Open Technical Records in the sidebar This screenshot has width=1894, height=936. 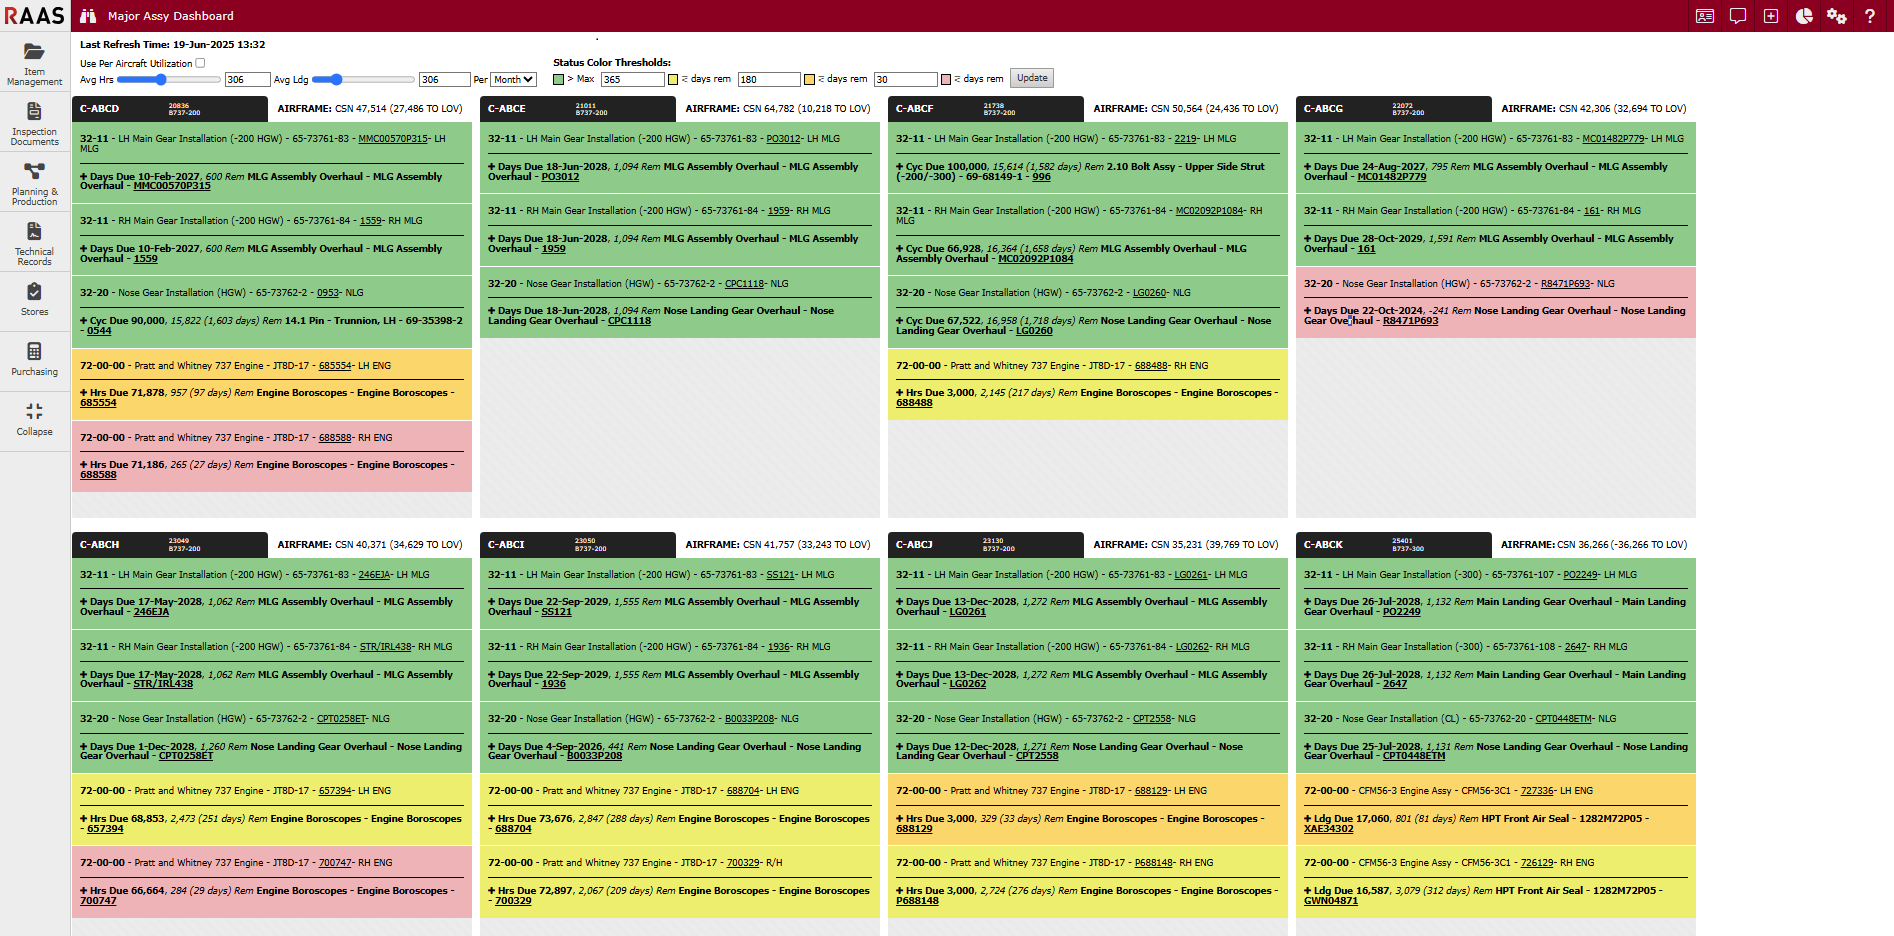click(x=34, y=243)
